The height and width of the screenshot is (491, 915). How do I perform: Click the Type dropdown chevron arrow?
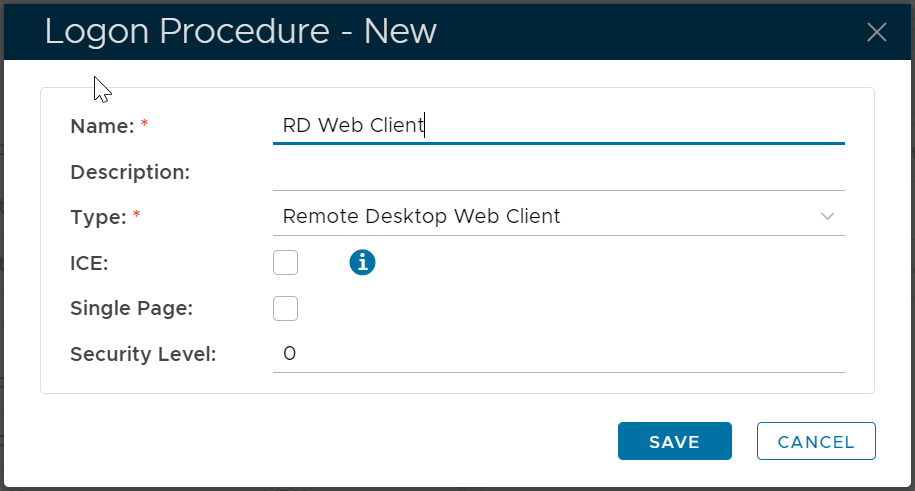[x=827, y=216]
